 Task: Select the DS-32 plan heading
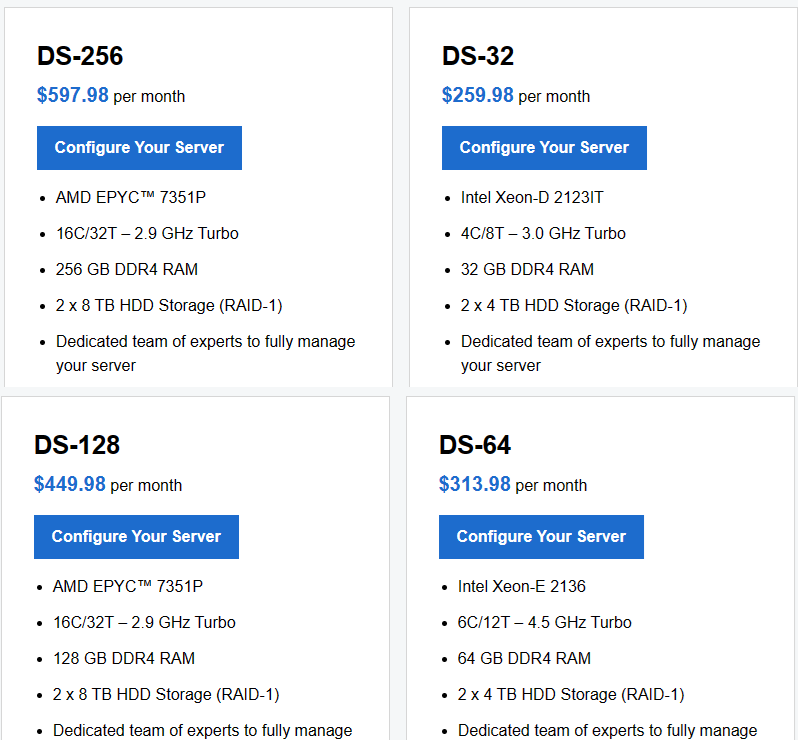pos(477,56)
